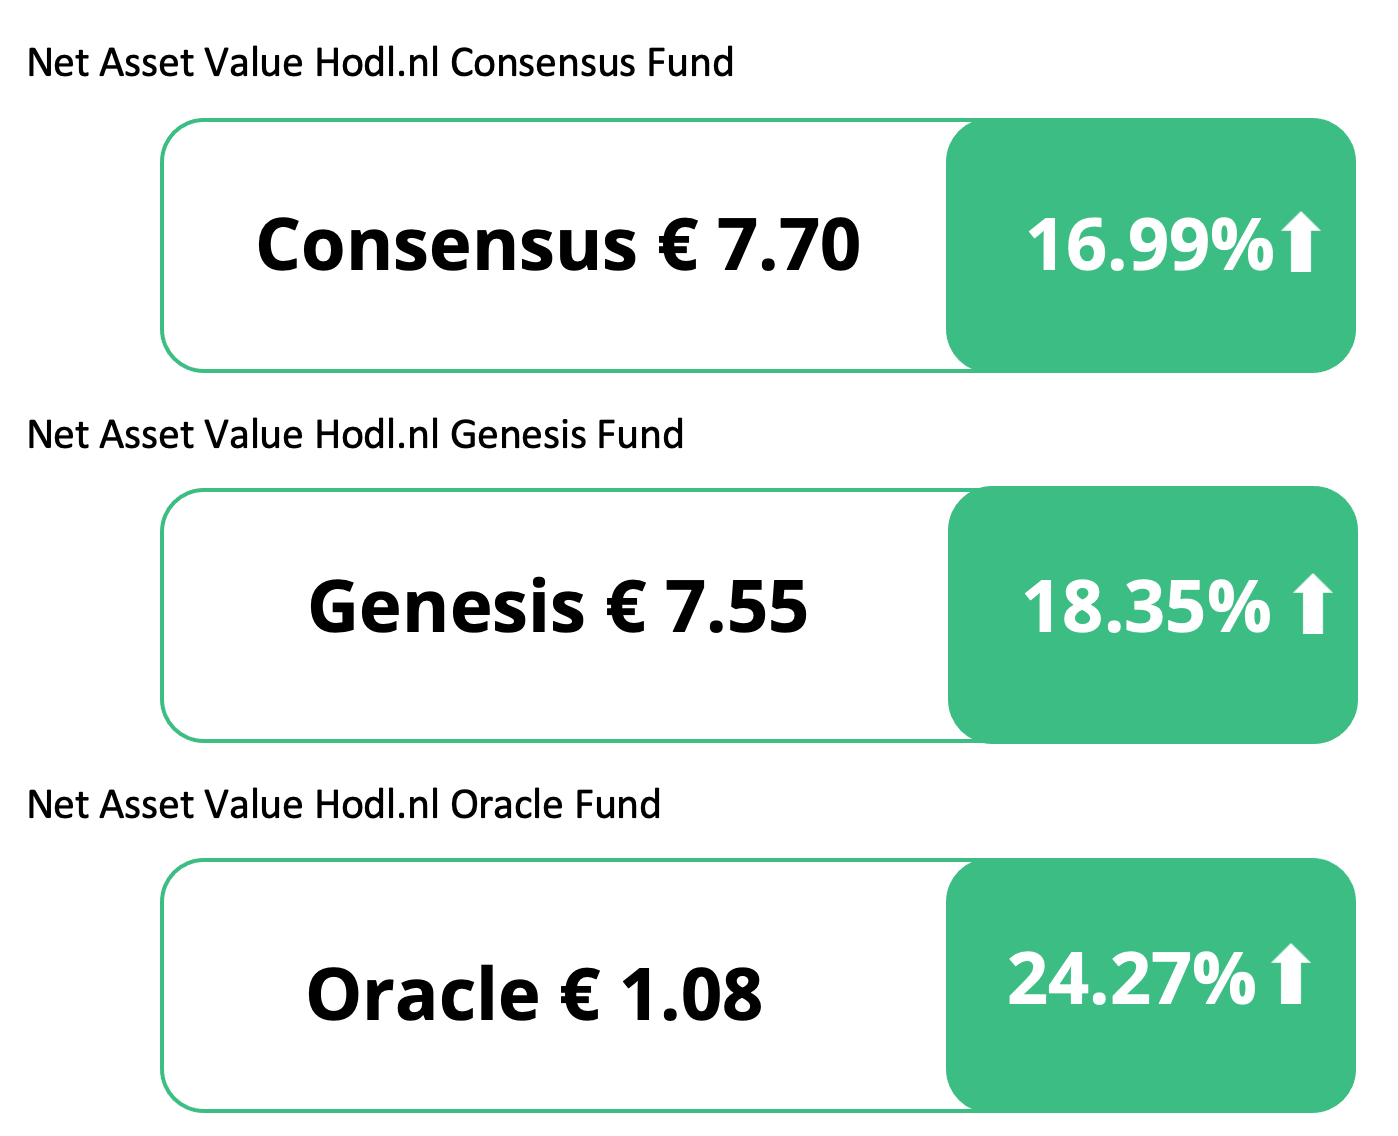The width and height of the screenshot is (1398, 1136).
Task: Click the up arrow beside 18.35%
Action: pos(1312,605)
